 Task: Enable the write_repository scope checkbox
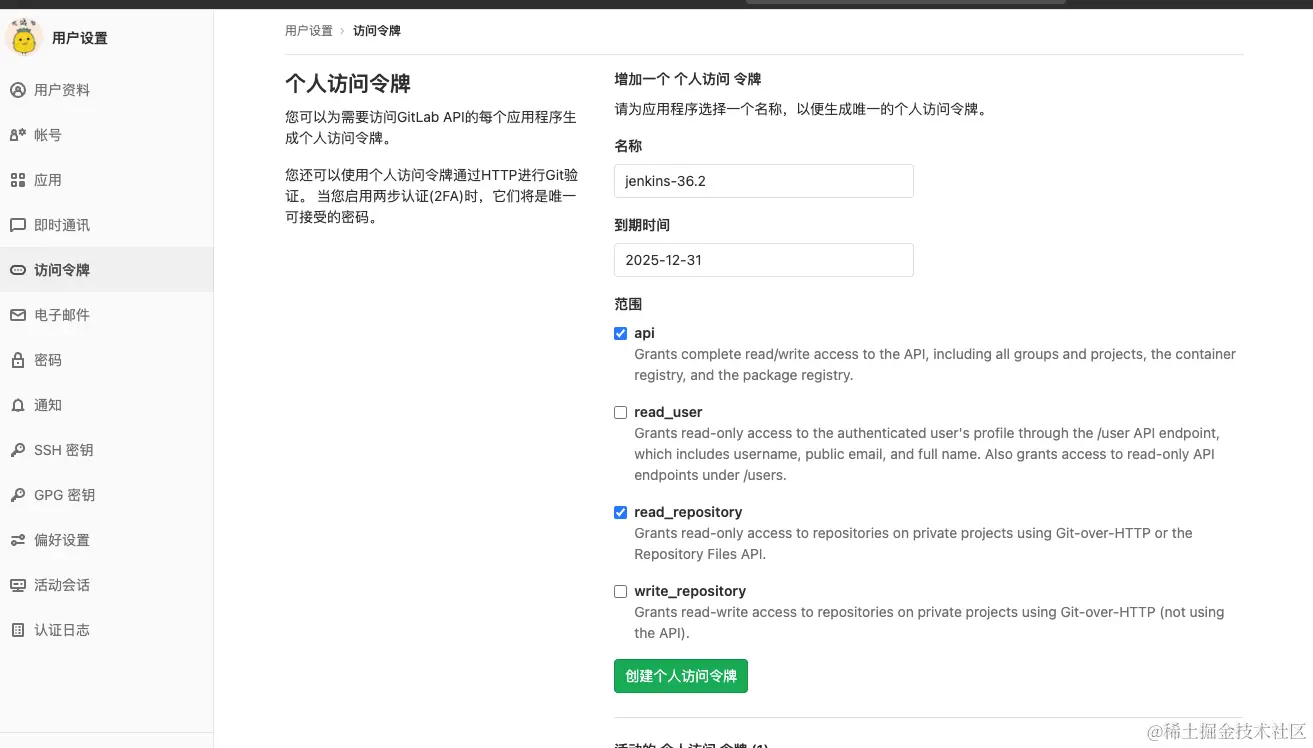click(620, 591)
